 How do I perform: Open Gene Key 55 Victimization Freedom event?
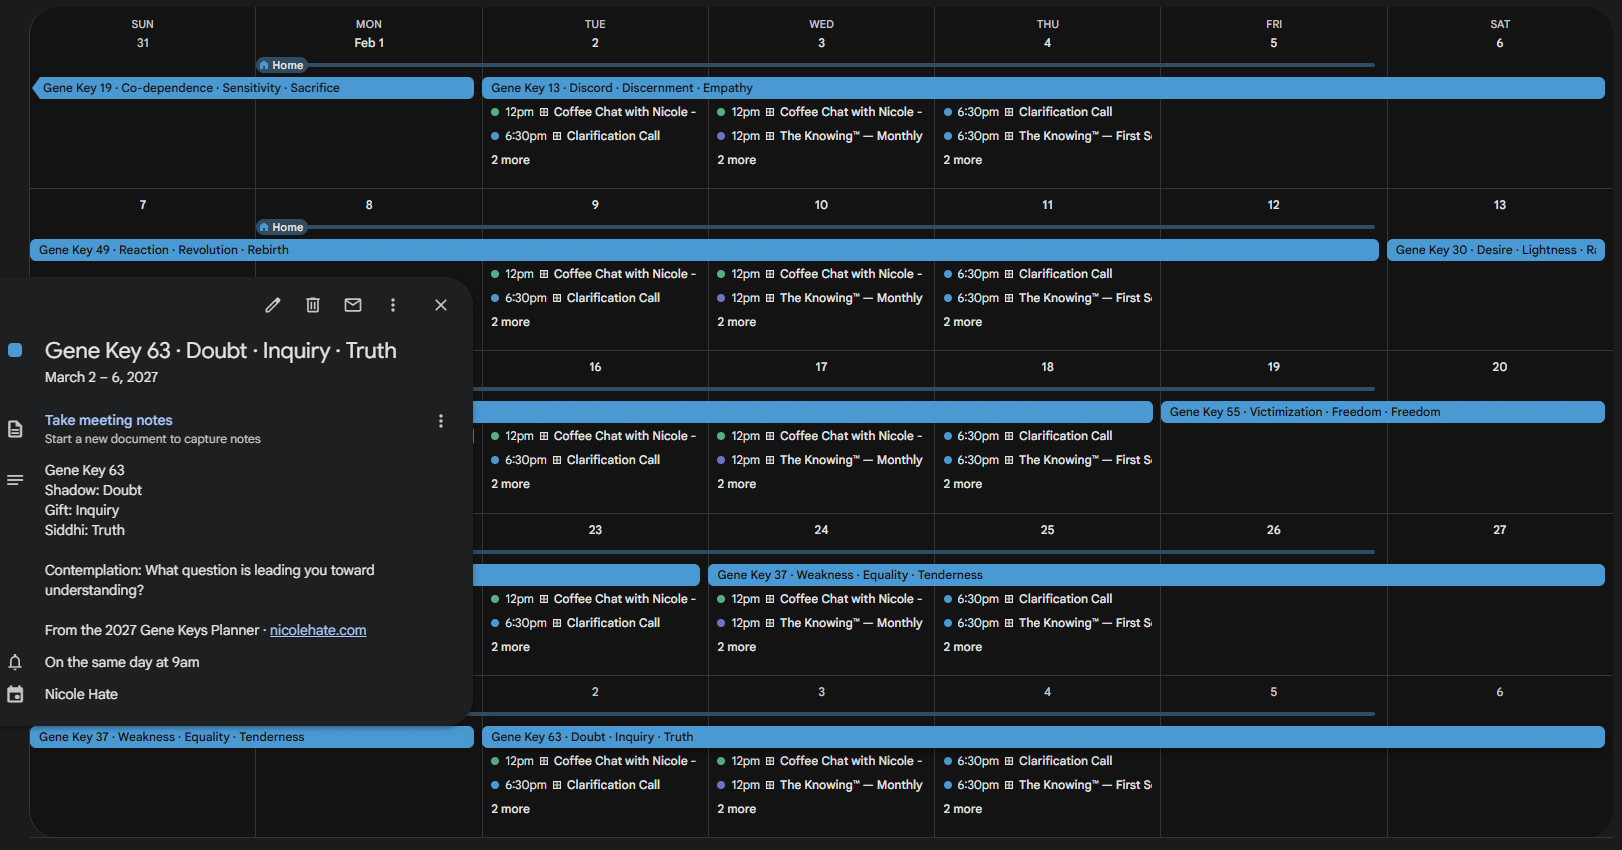[1383, 412]
